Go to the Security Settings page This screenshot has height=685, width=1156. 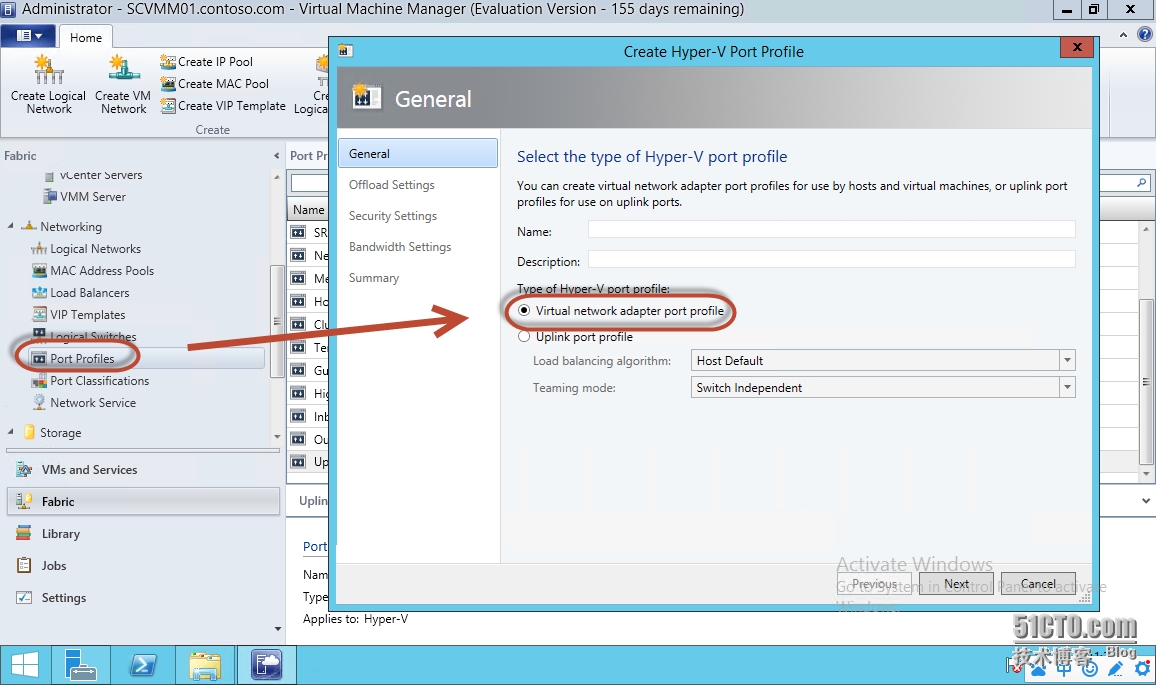click(393, 216)
